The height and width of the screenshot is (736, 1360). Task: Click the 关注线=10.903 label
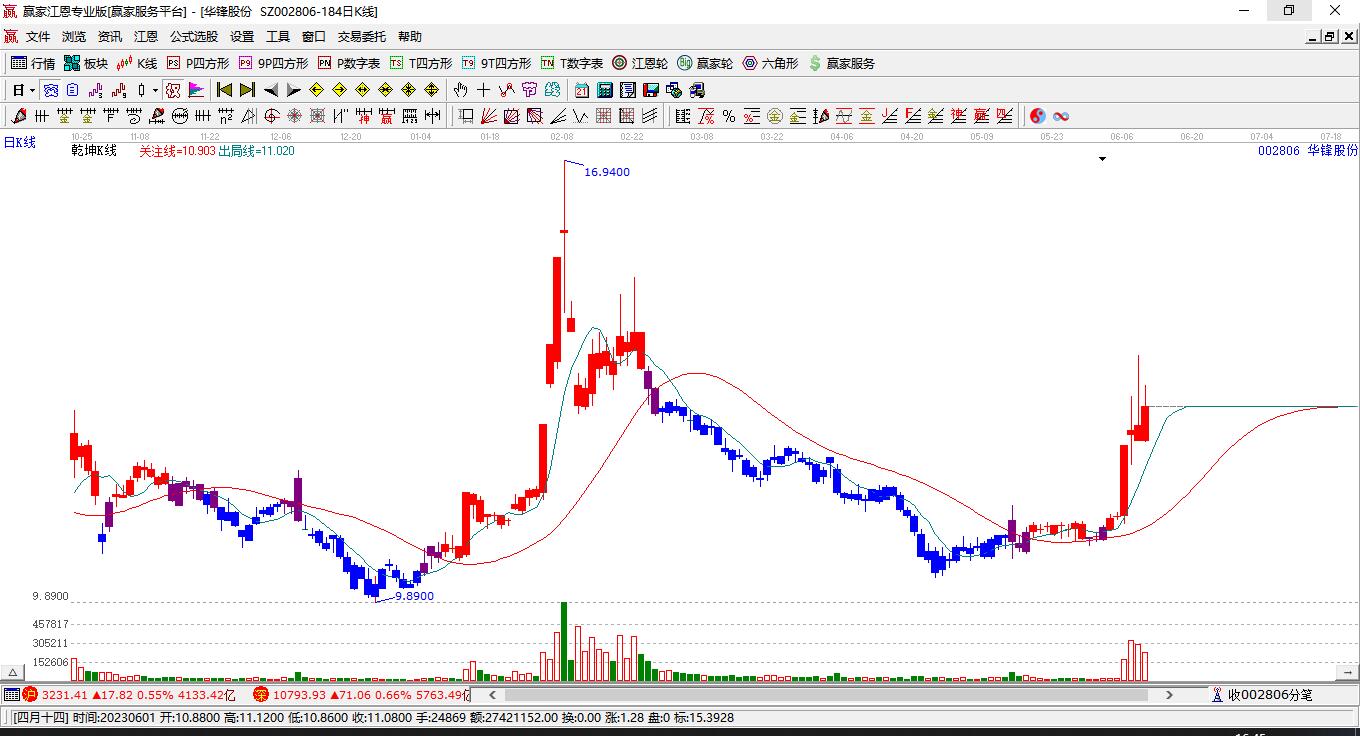(x=177, y=151)
